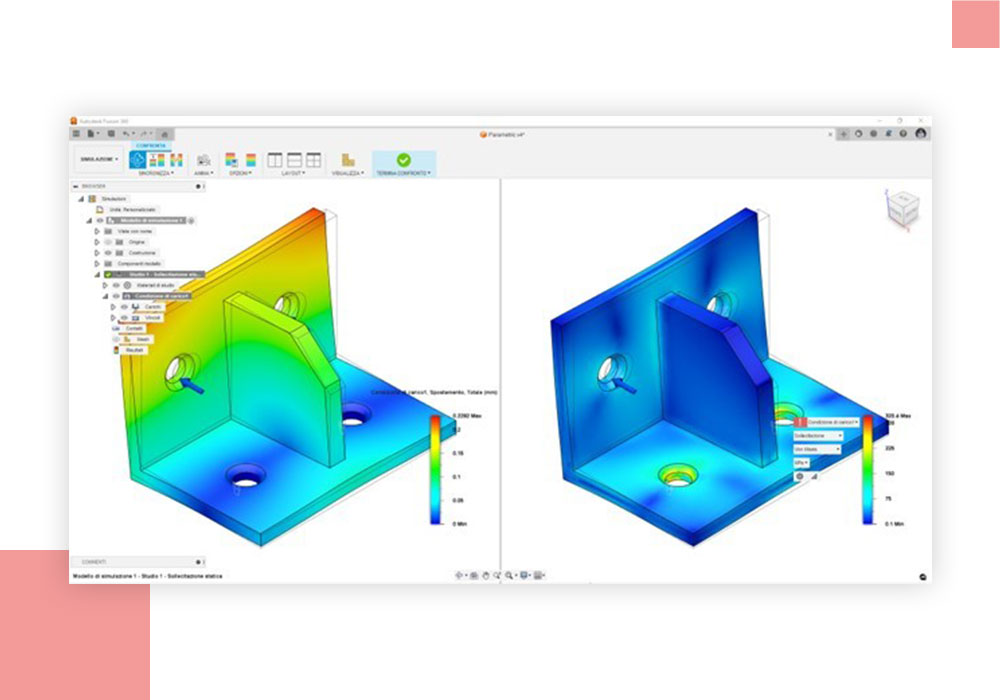The height and width of the screenshot is (700, 1000).
Task: Open the user profile avatar
Action: click(920, 133)
